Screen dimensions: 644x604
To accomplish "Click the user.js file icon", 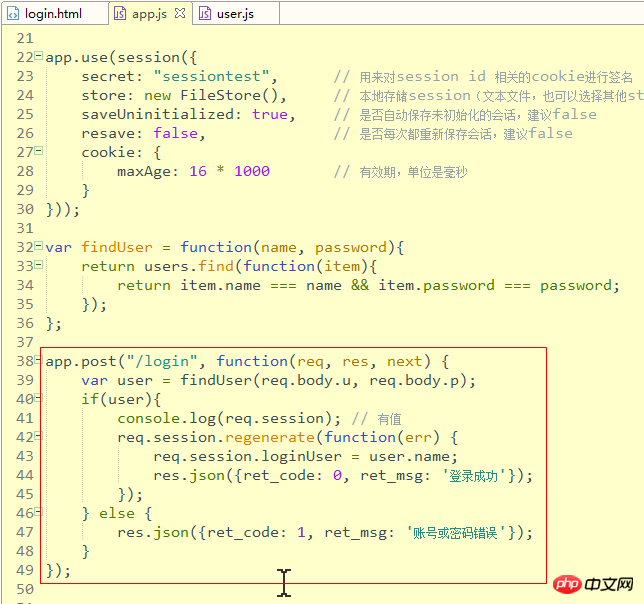I will (205, 14).
